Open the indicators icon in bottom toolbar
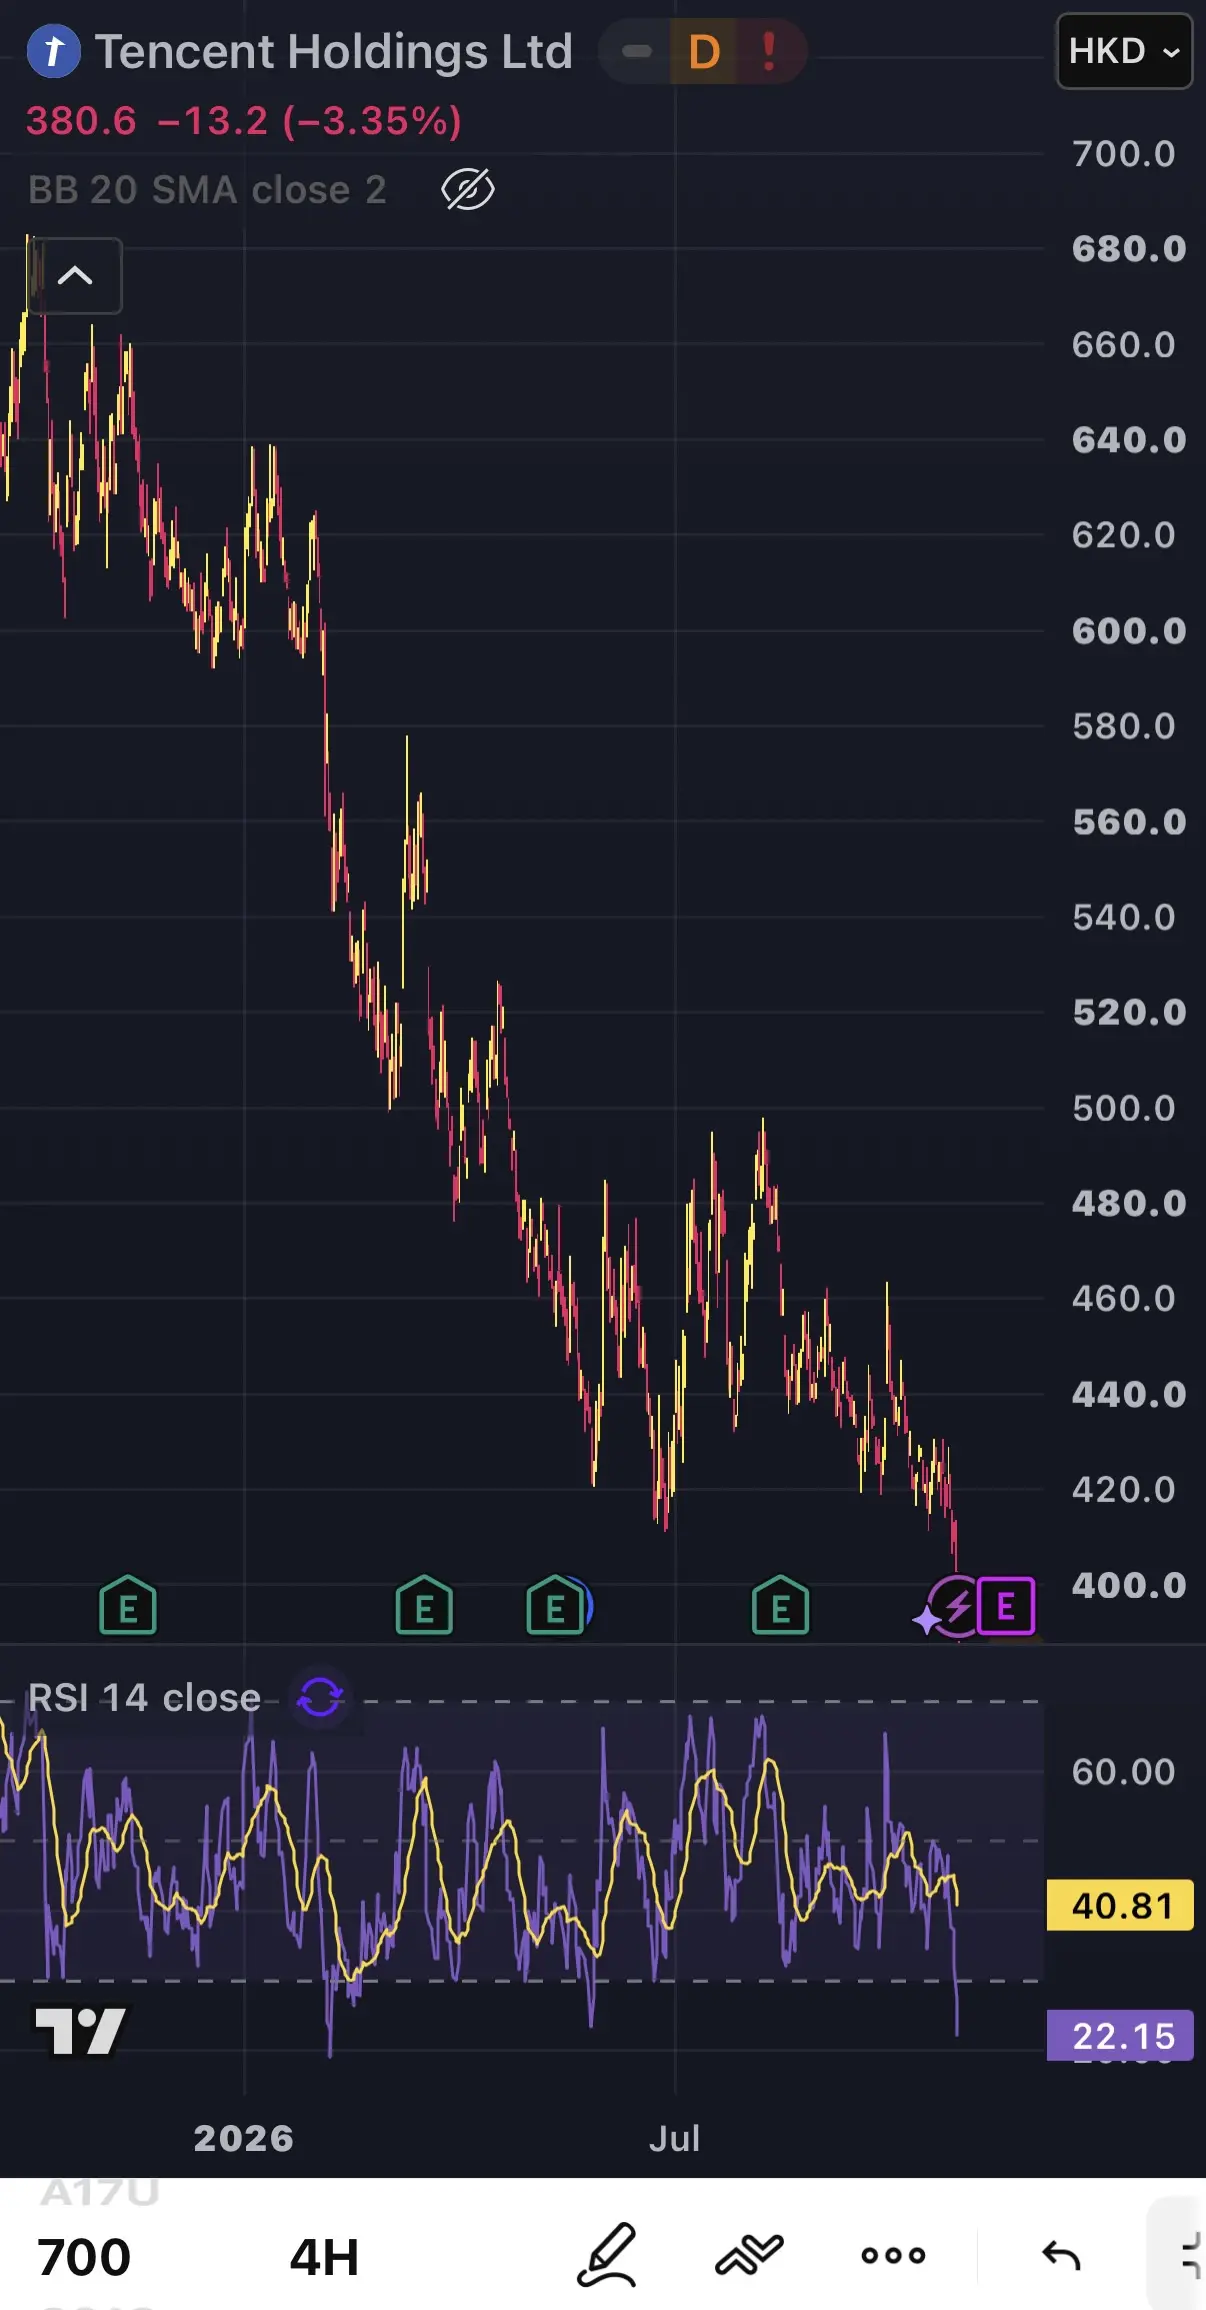The height and width of the screenshot is (2310, 1206). pos(749,2255)
